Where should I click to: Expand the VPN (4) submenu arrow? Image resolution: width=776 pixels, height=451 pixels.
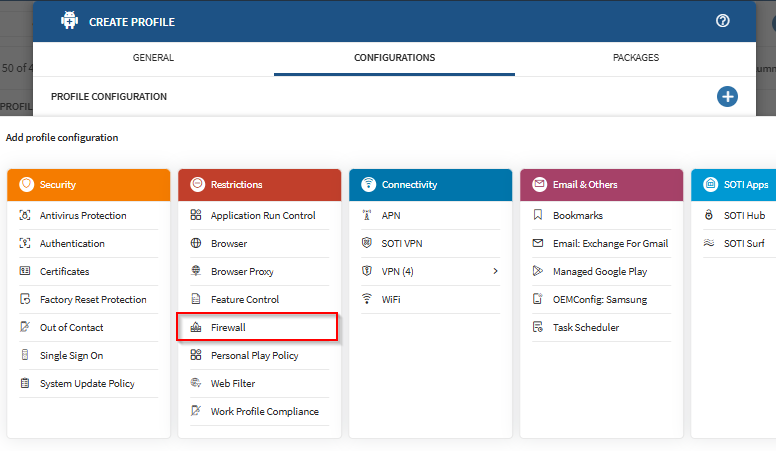(495, 271)
